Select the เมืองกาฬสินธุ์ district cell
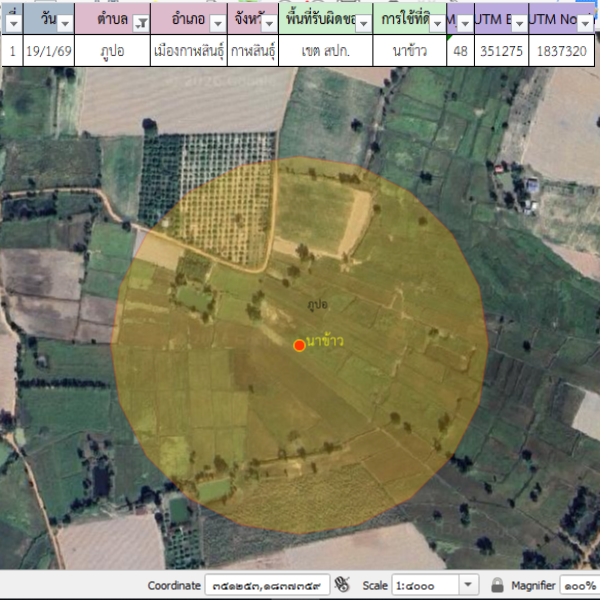Image resolution: width=600 pixels, height=600 pixels. tap(190, 50)
